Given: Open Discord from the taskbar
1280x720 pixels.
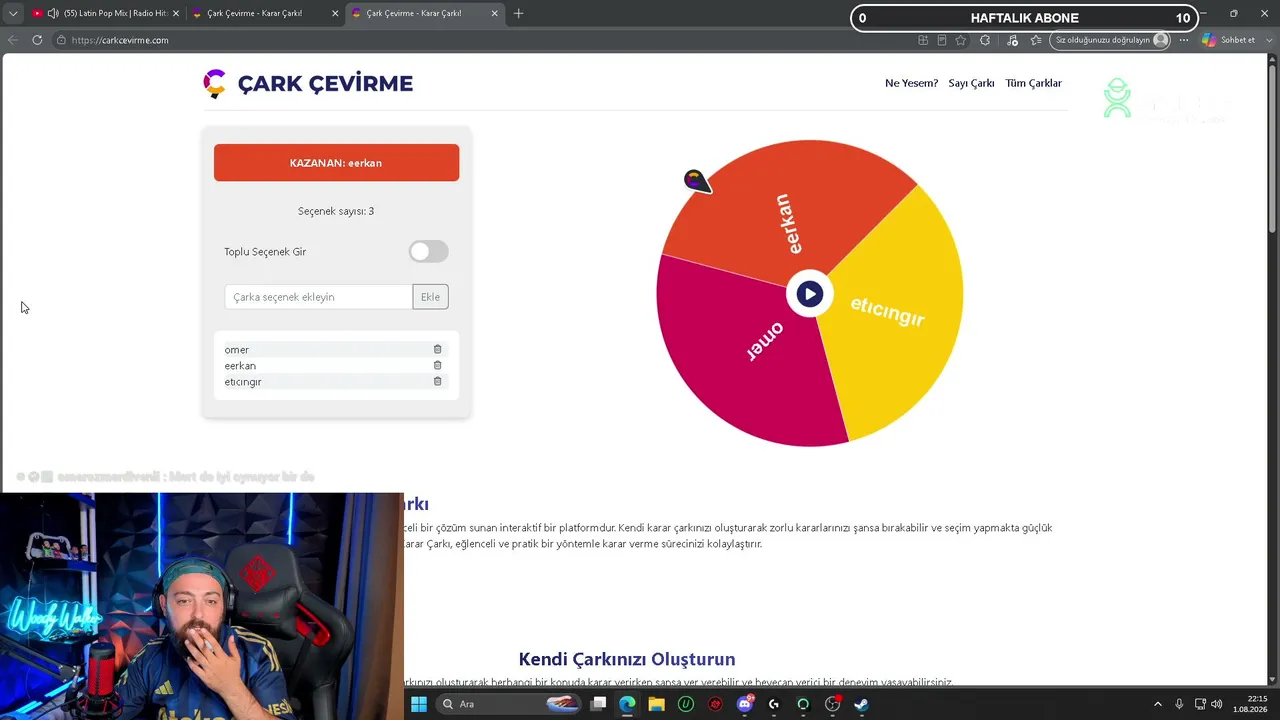Looking at the screenshot, I should point(744,704).
